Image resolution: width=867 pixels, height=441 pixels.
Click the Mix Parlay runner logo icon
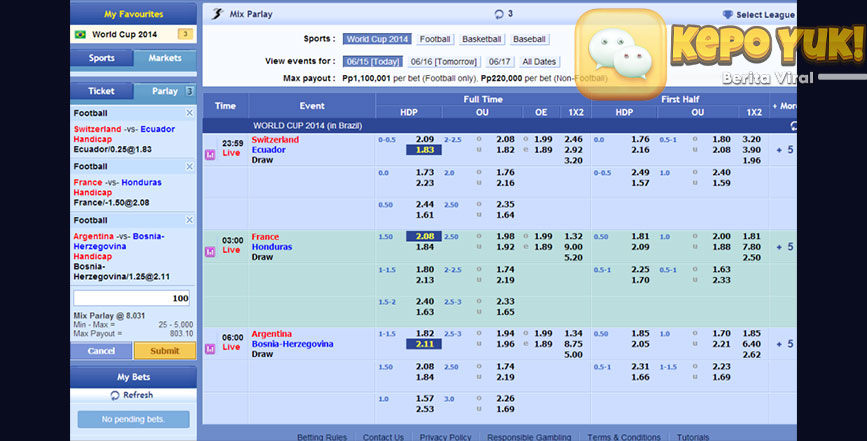[x=217, y=14]
